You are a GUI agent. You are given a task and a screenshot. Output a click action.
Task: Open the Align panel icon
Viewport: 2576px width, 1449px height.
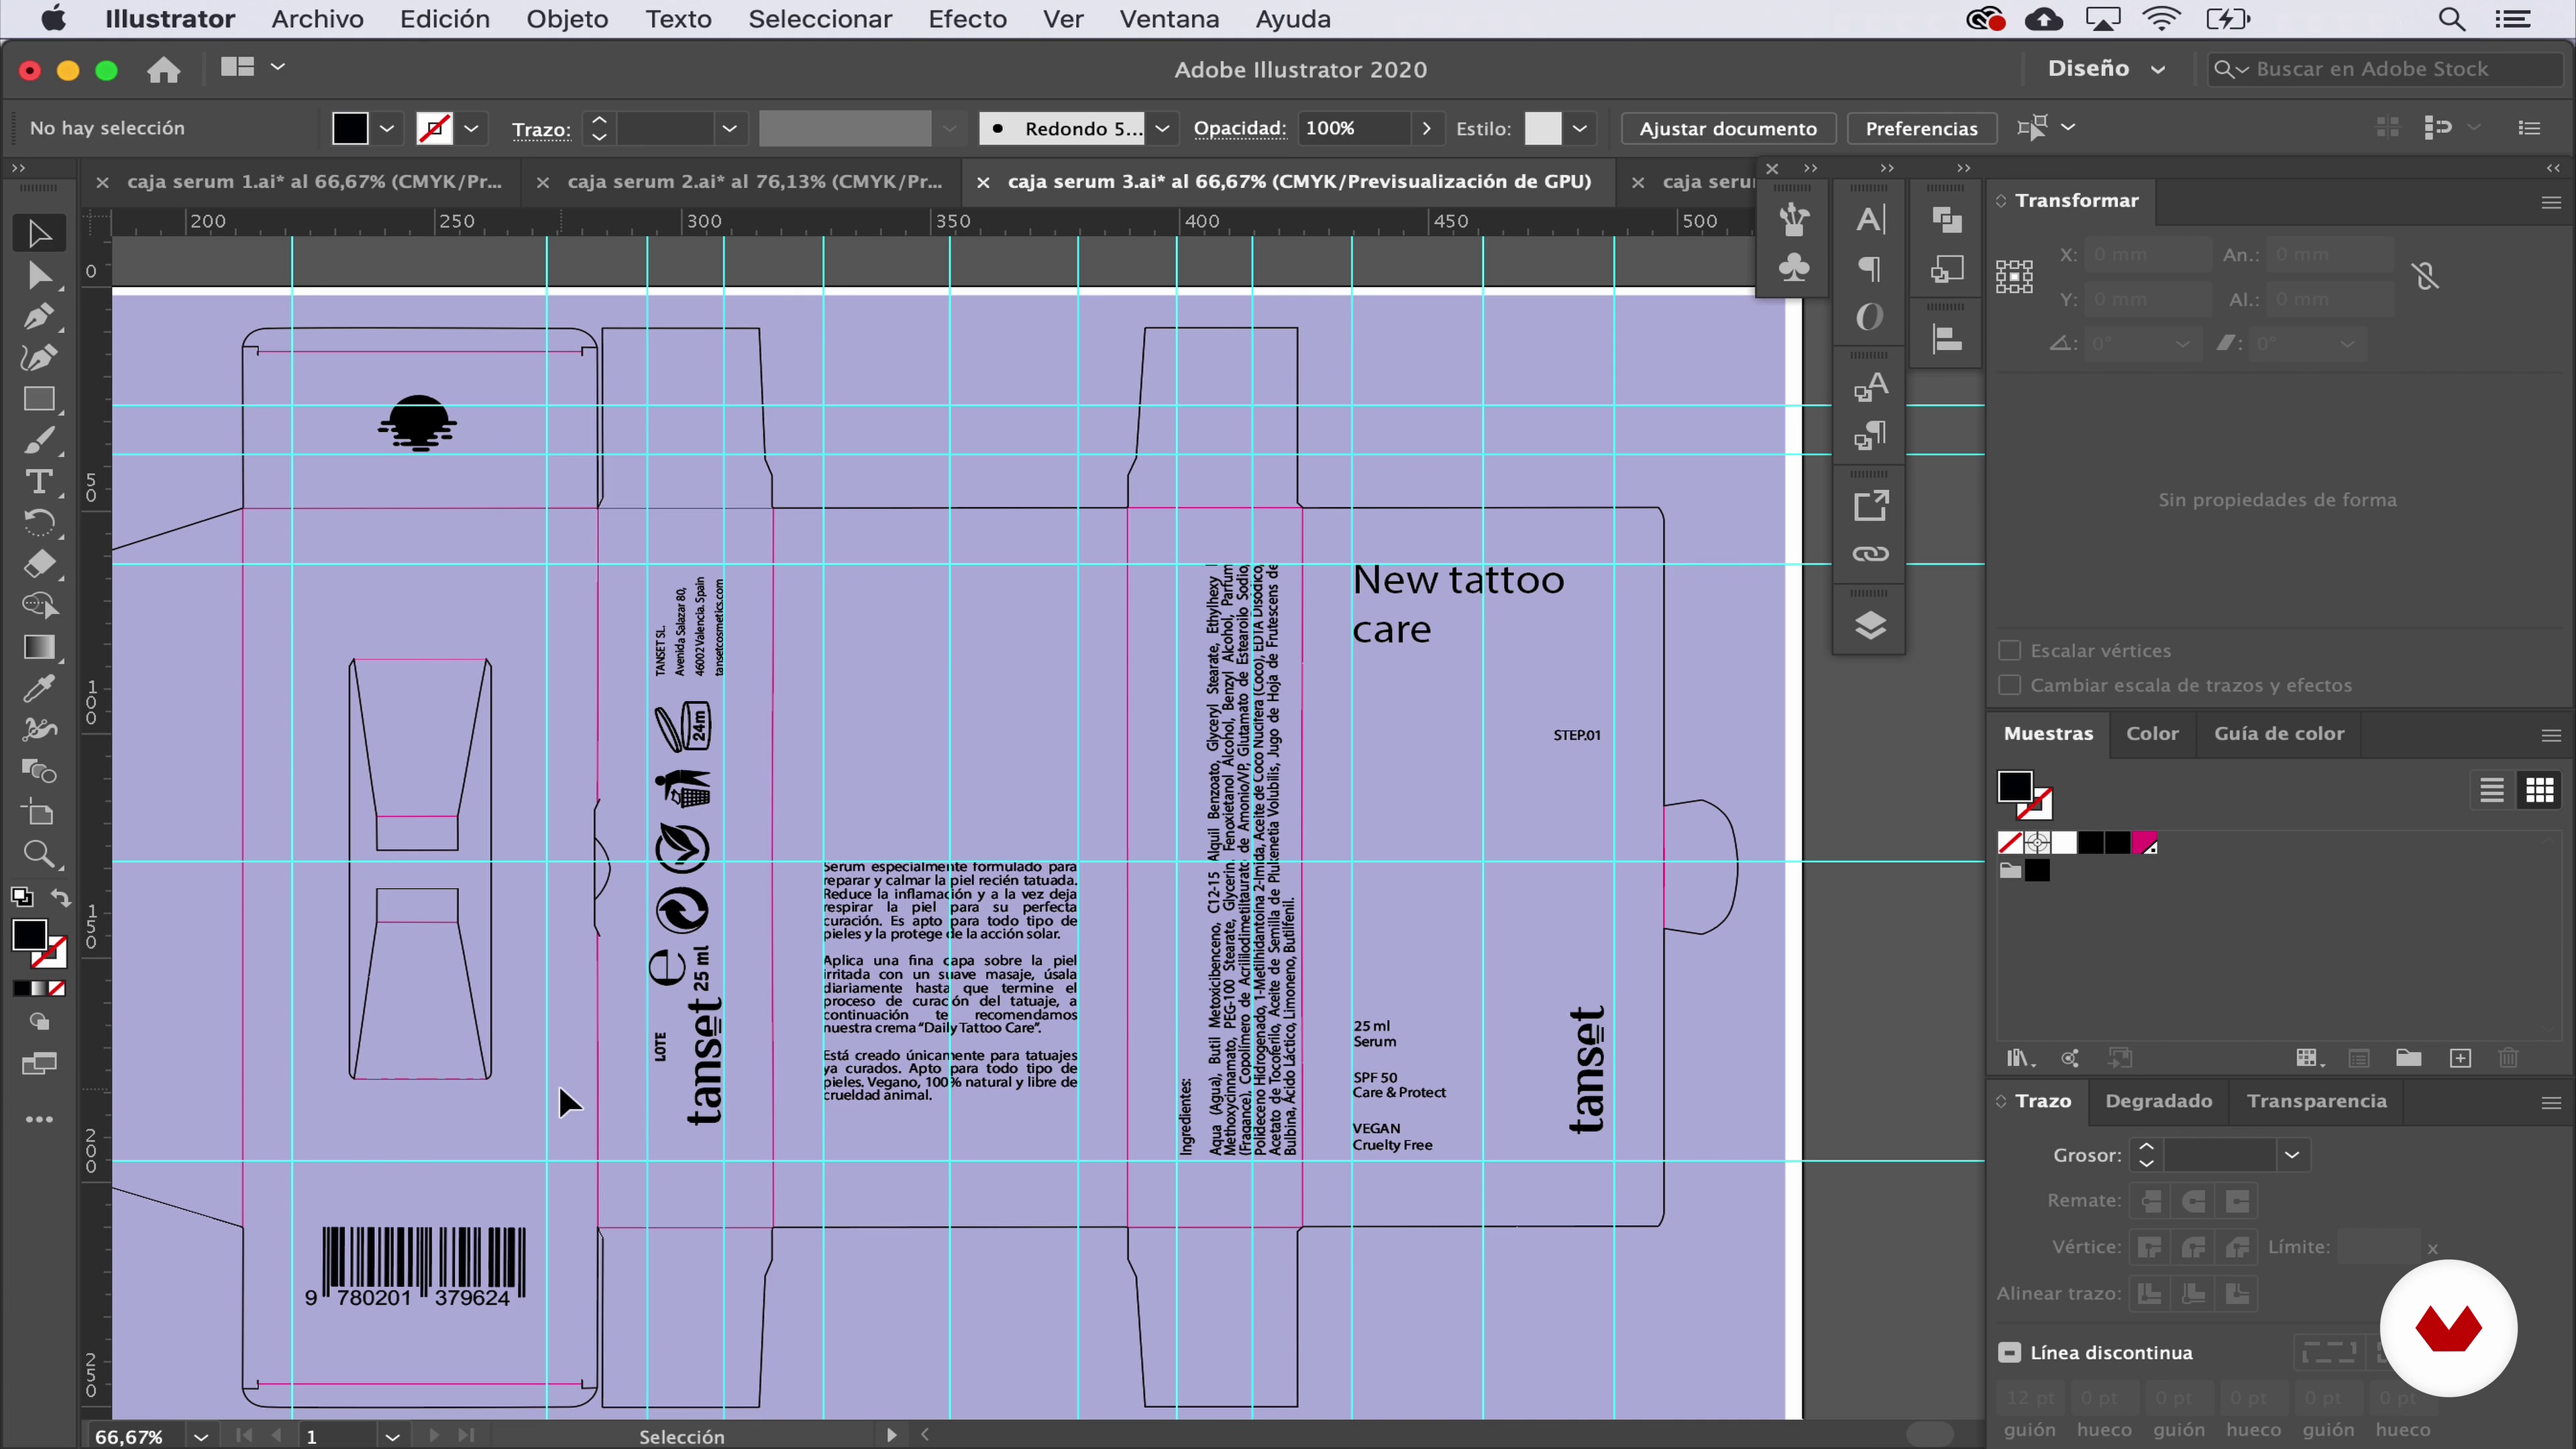tap(1947, 339)
